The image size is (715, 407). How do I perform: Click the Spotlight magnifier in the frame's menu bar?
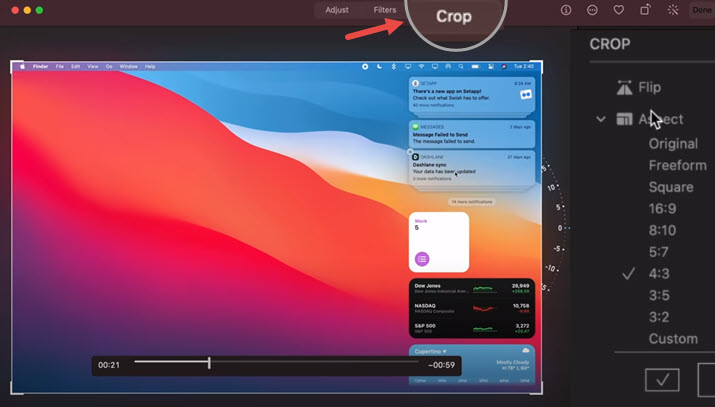coord(461,67)
